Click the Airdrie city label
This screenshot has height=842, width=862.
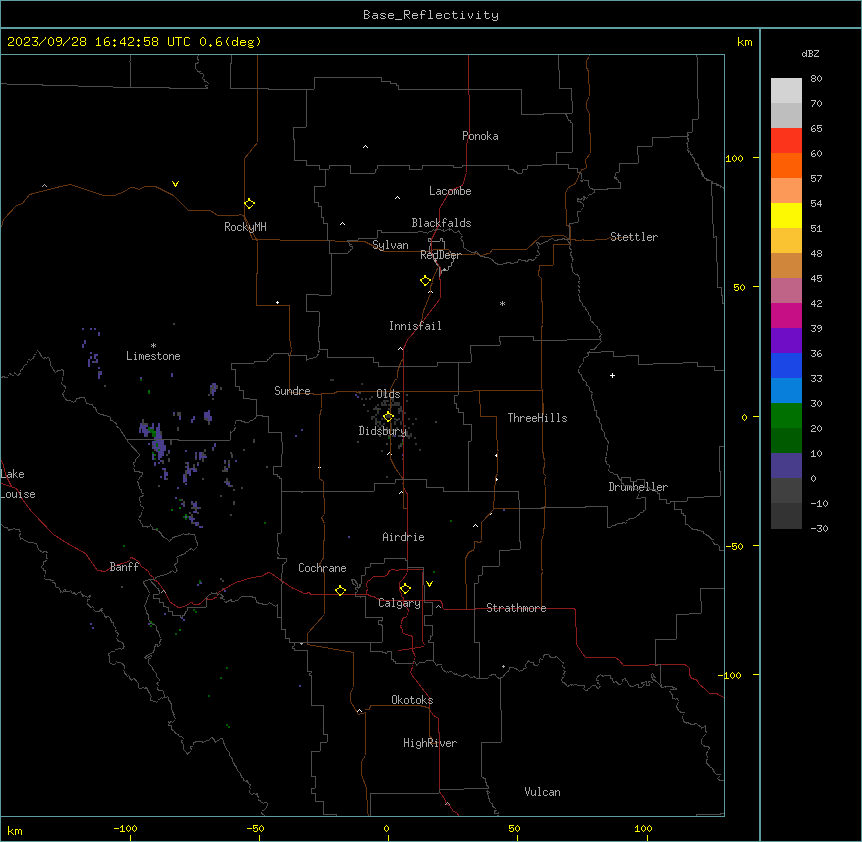point(403,537)
